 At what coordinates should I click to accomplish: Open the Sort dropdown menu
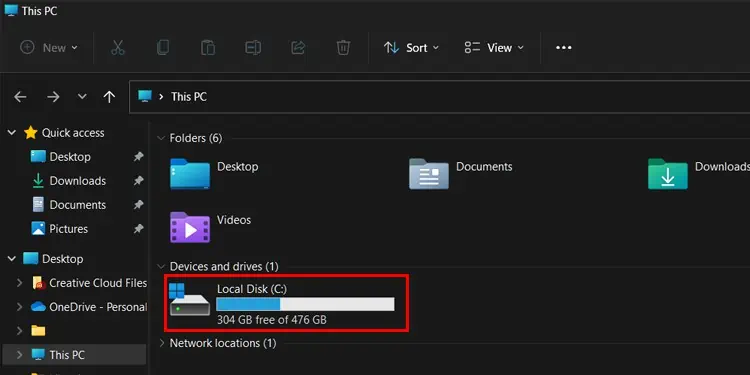click(x=411, y=48)
